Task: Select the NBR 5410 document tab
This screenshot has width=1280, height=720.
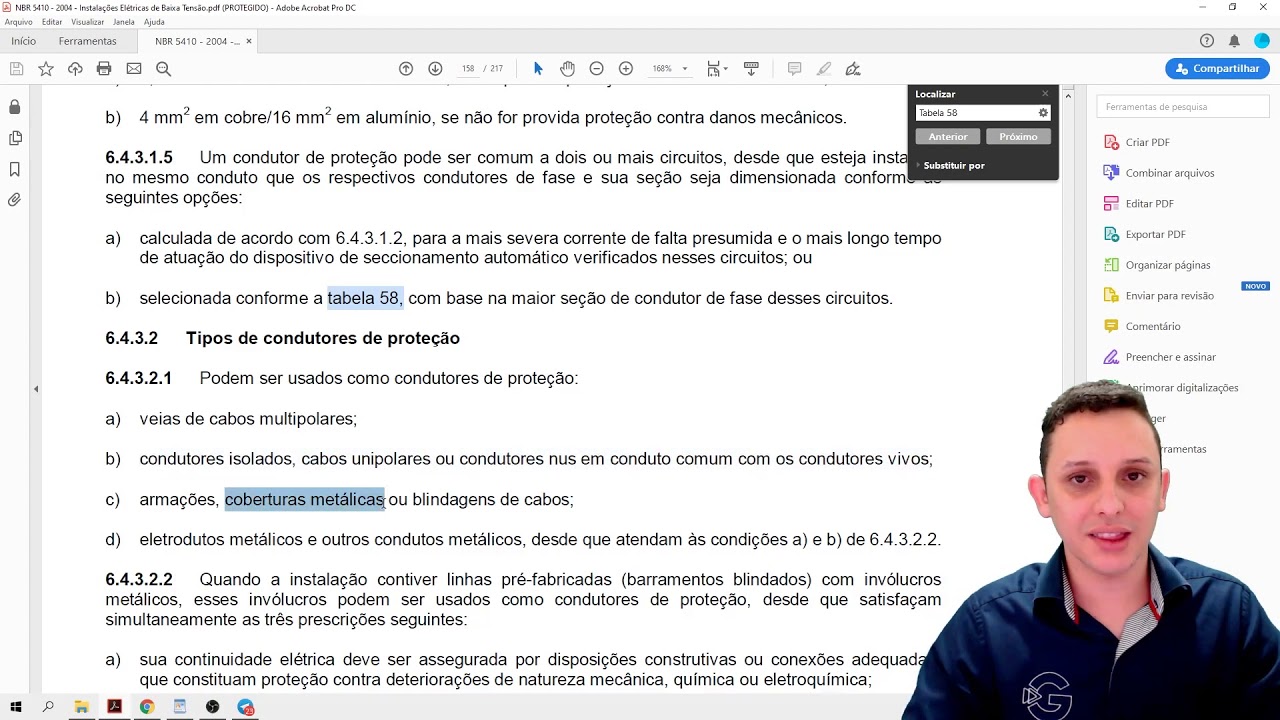Action: pyautogui.click(x=197, y=41)
